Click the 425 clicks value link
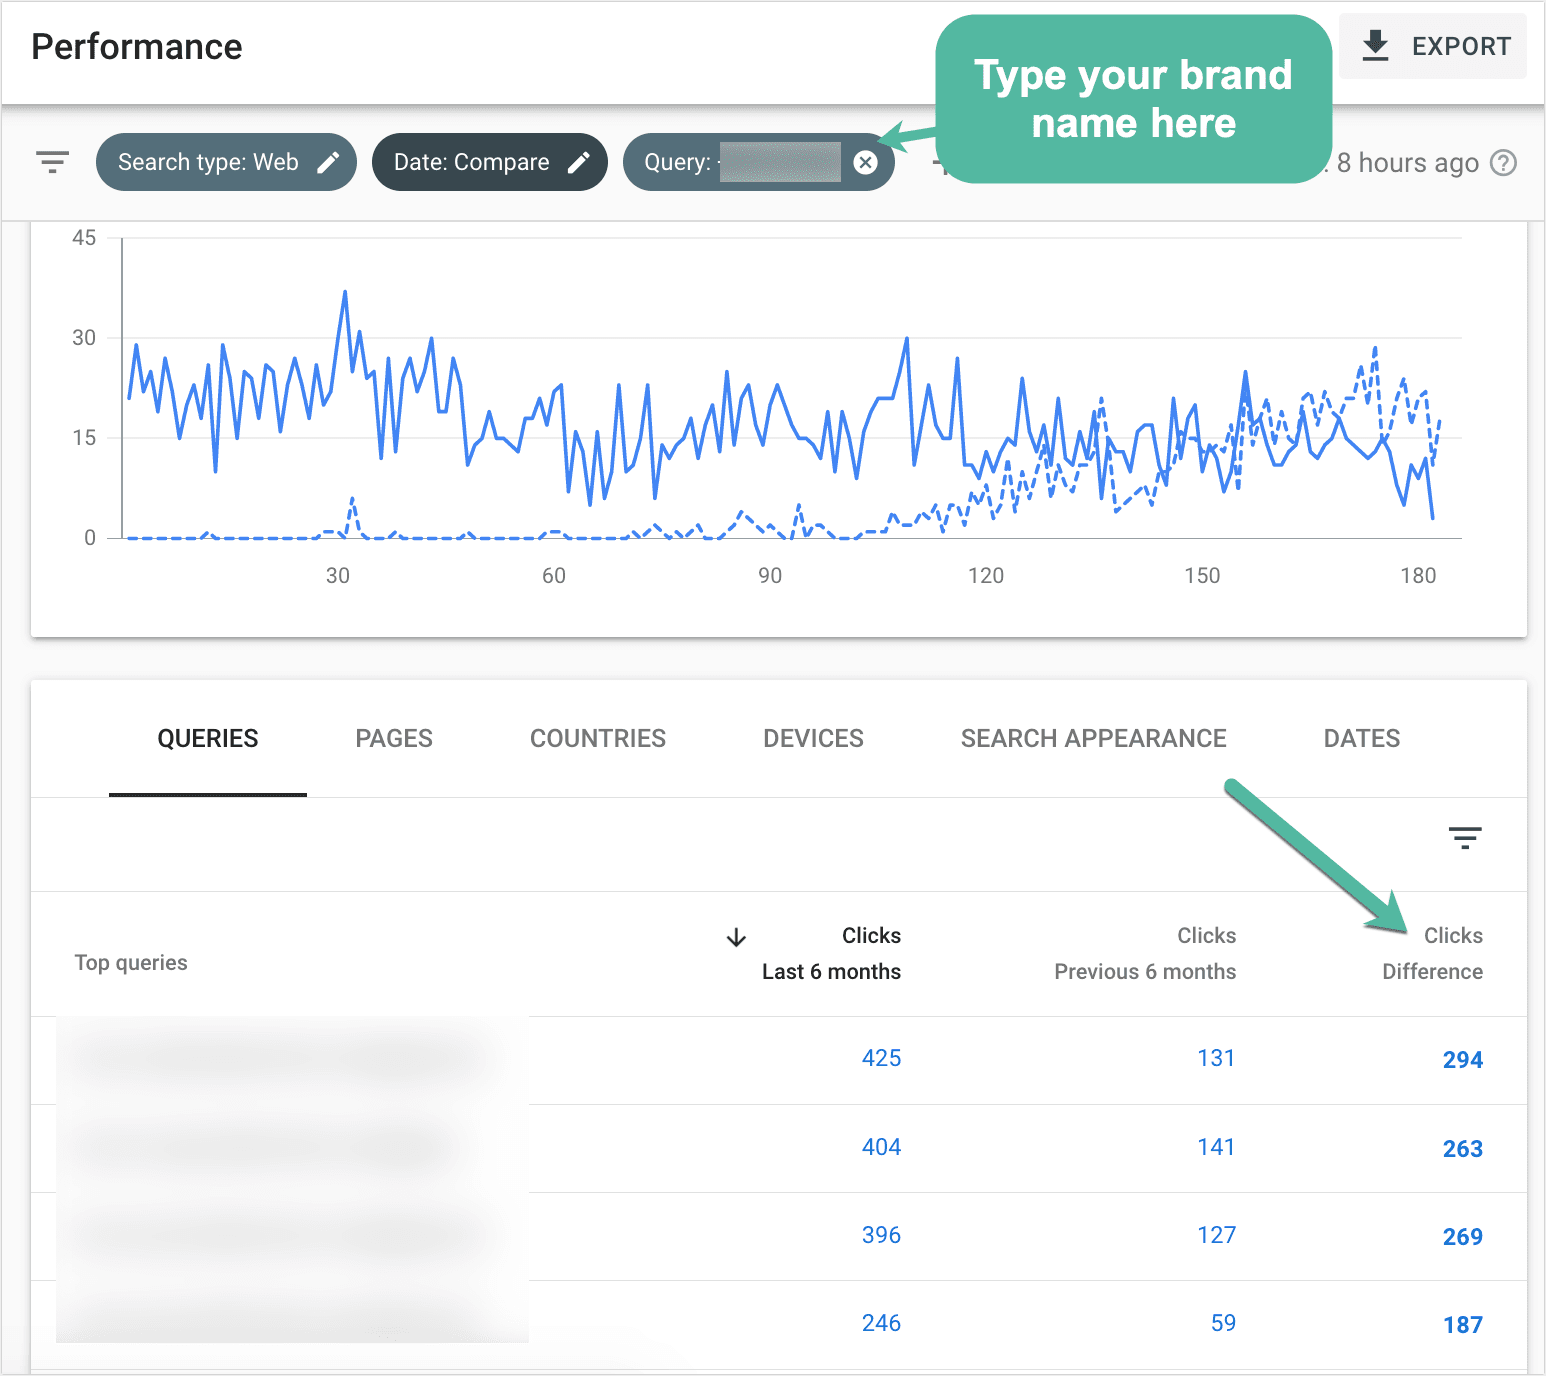The image size is (1546, 1376). point(881,1057)
